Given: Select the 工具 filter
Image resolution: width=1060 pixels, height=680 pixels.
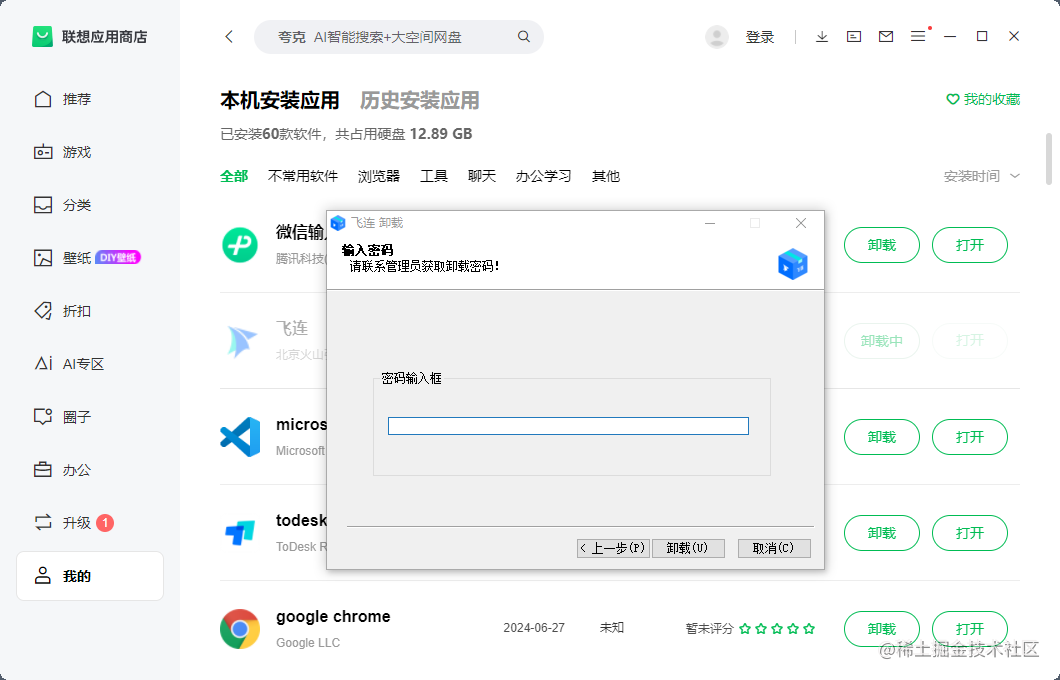Looking at the screenshot, I should [x=434, y=176].
